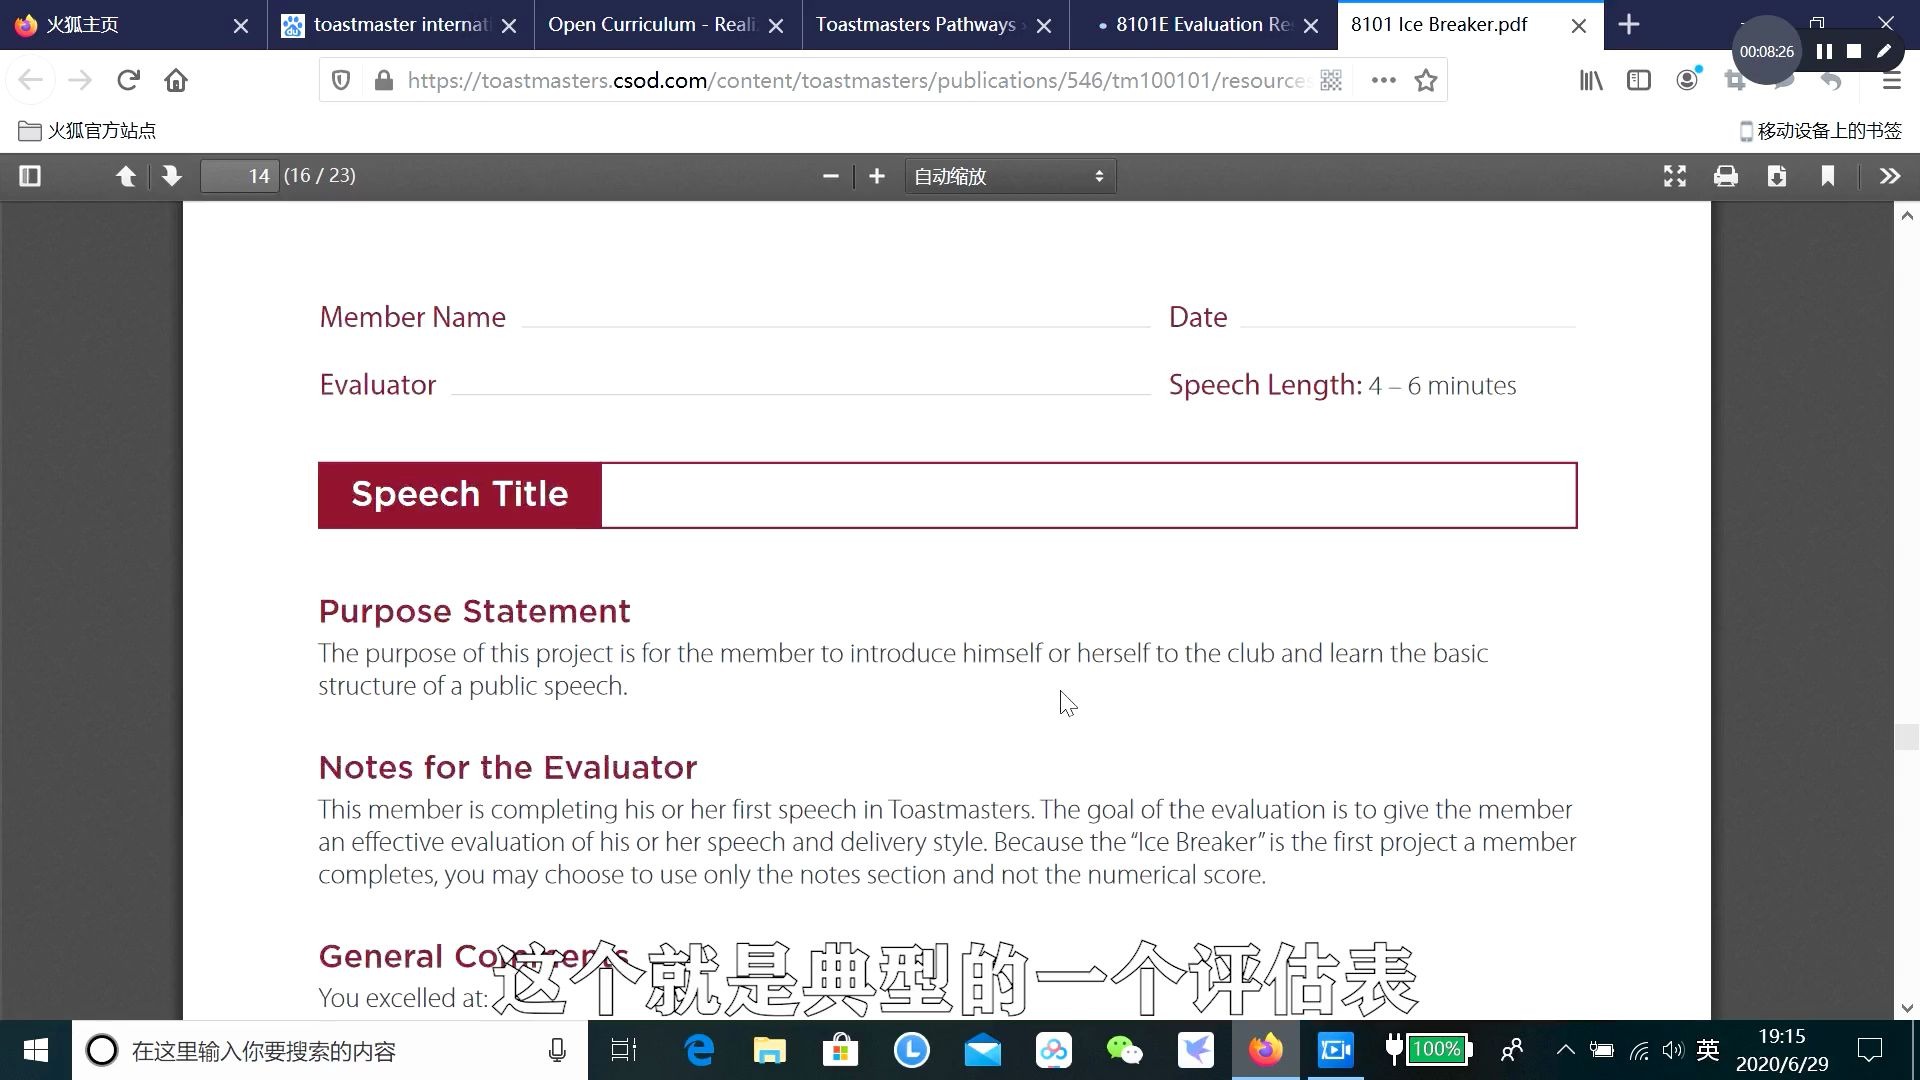
Task: Click the vertical scrollbar thumb
Action: click(x=1907, y=737)
